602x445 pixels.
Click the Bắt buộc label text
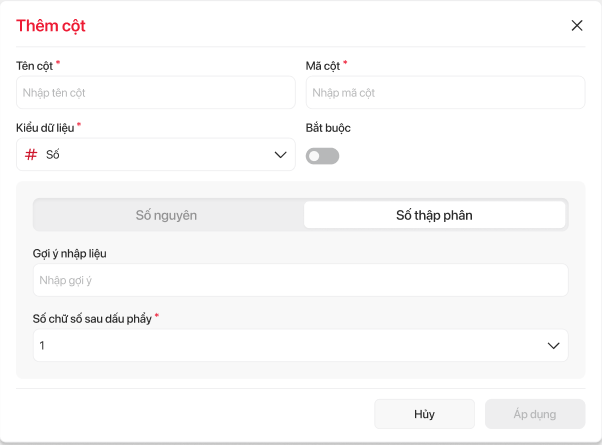tap(327, 128)
